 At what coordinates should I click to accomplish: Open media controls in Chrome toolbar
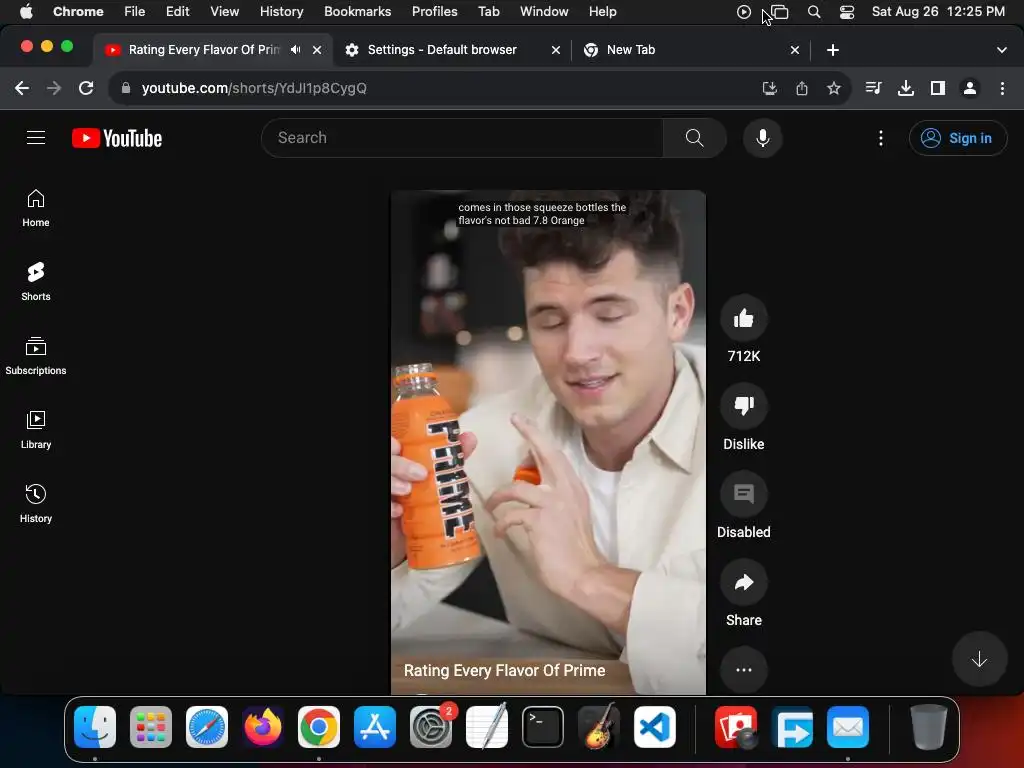pyautogui.click(x=873, y=88)
